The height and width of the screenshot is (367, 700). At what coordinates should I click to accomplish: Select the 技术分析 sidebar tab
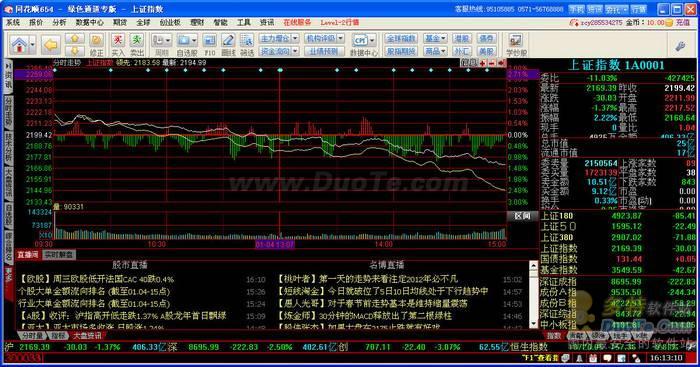pyautogui.click(x=8, y=147)
